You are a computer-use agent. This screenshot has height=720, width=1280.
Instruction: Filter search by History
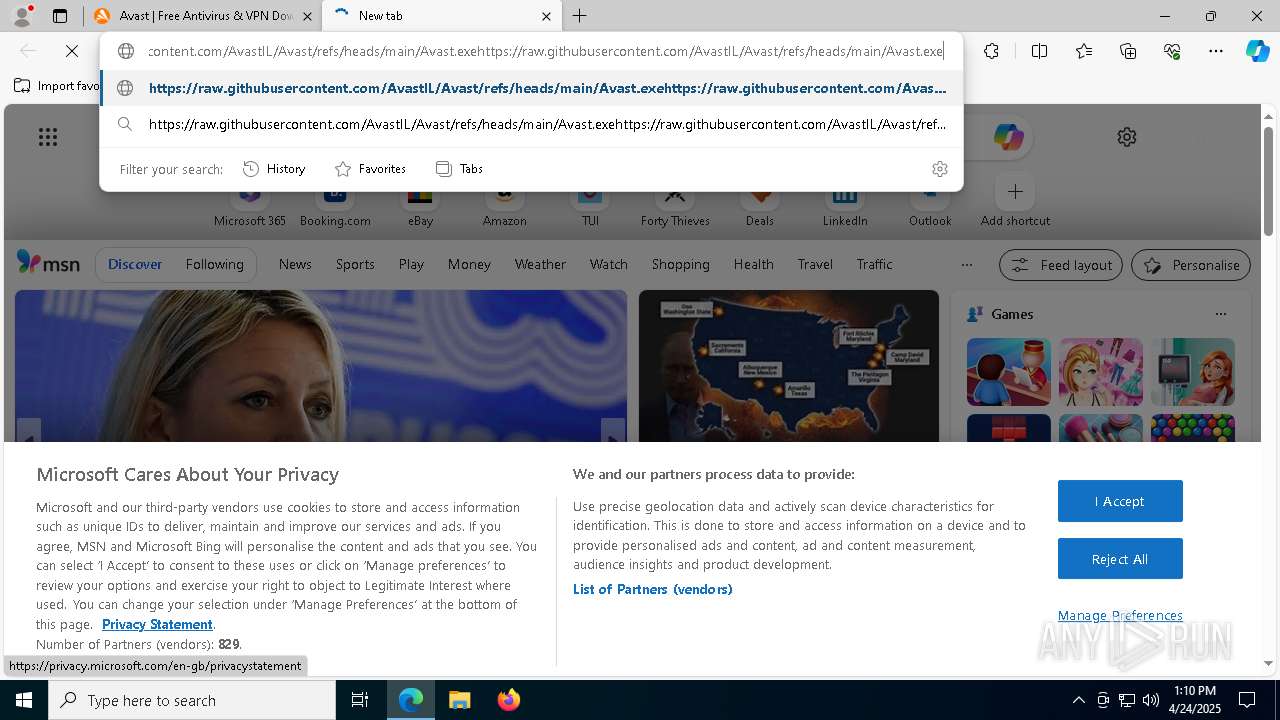pyautogui.click(x=274, y=169)
